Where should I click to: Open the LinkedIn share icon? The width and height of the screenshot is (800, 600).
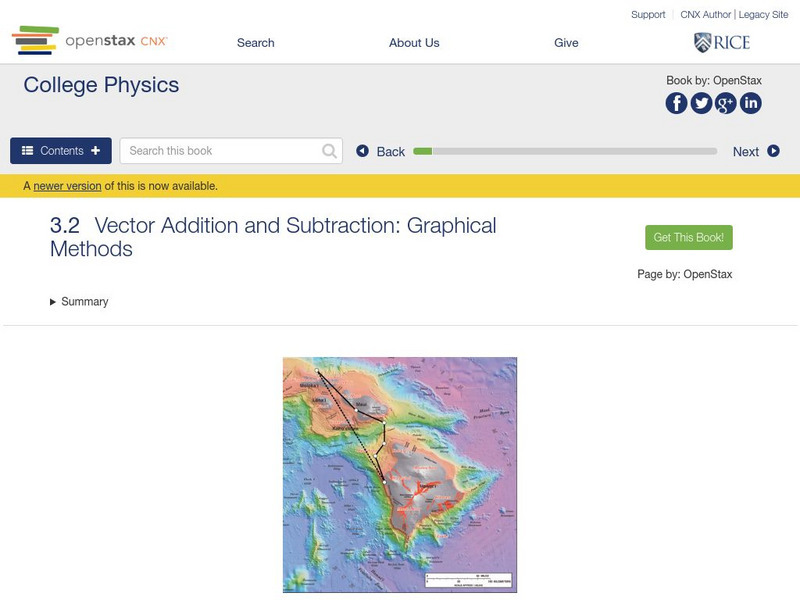click(750, 103)
